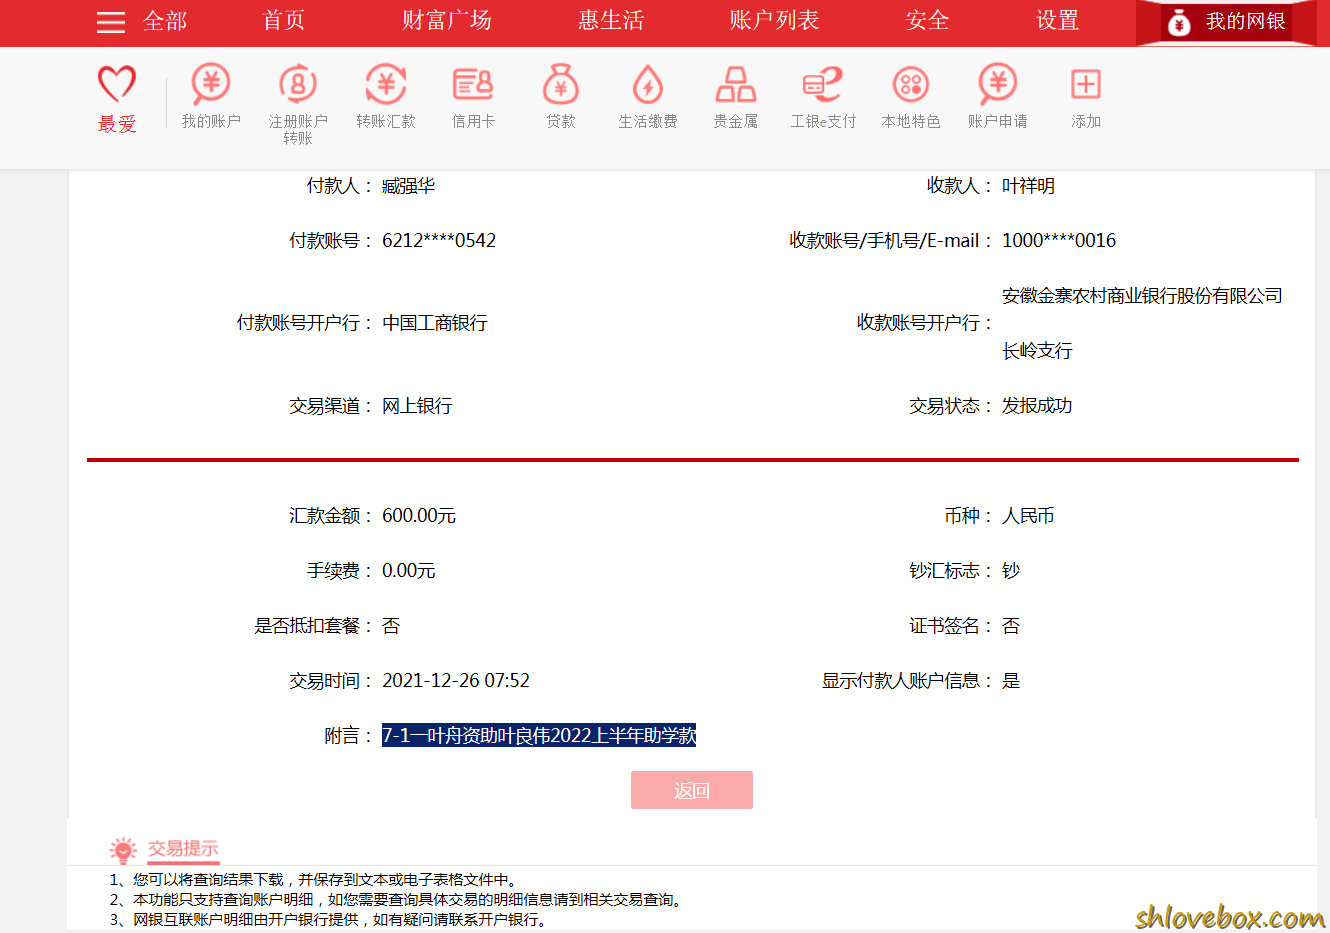Click tip 3 about 网银互联账户明细
Viewport: 1330px width, 933px height.
pyautogui.click(x=330, y=920)
